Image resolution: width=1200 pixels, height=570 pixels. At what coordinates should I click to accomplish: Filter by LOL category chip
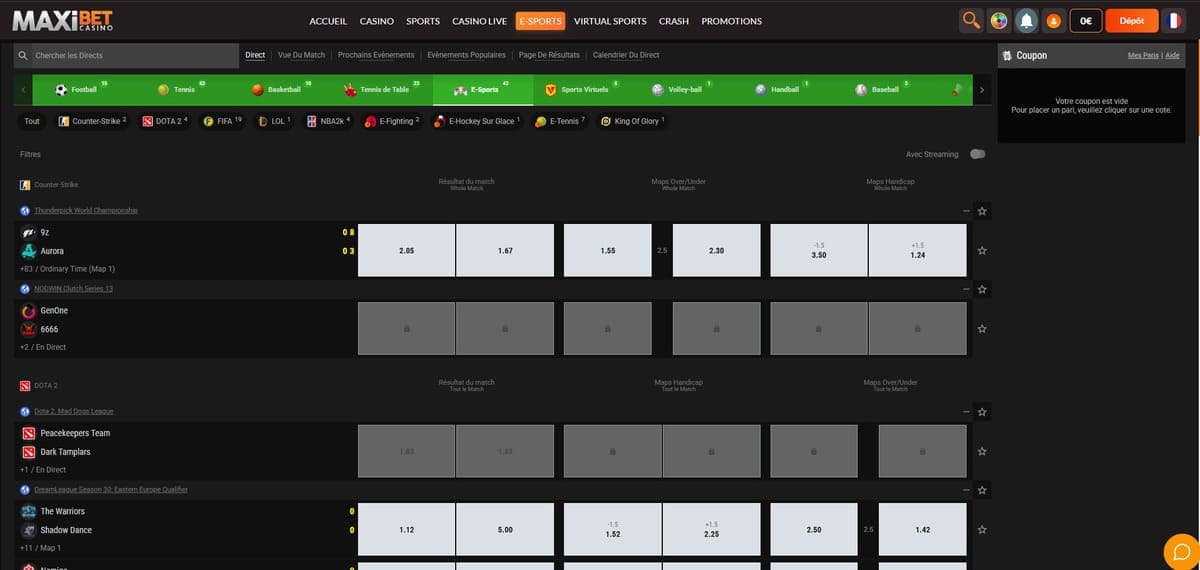point(275,121)
